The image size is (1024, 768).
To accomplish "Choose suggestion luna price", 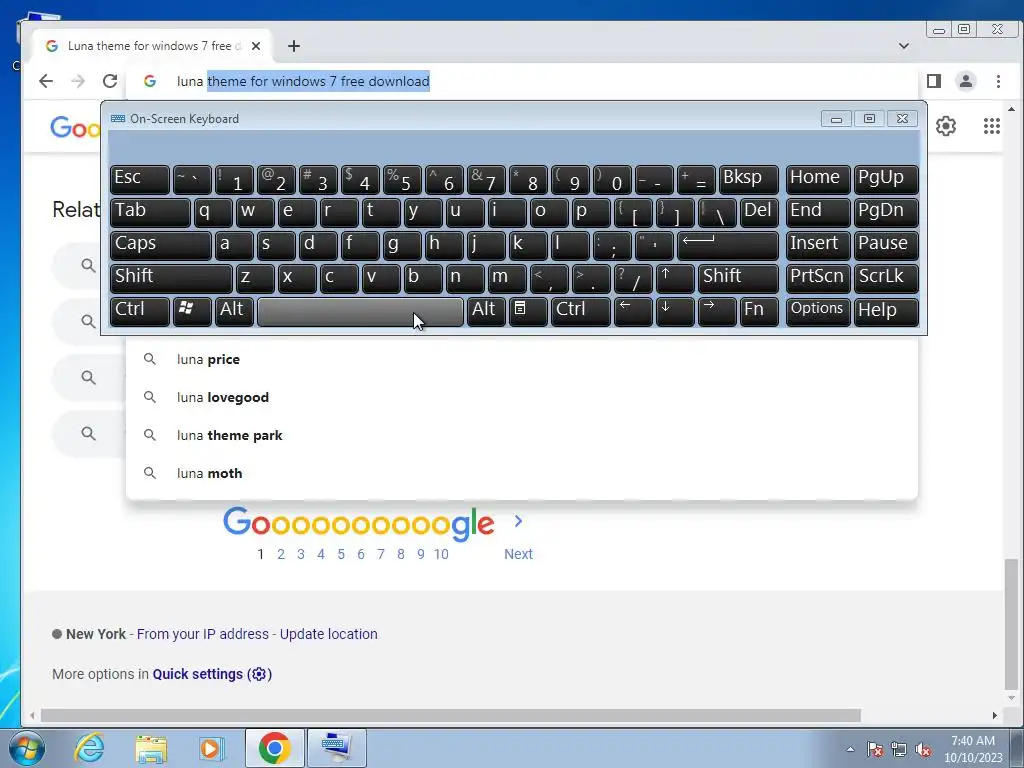I will 521,359.
